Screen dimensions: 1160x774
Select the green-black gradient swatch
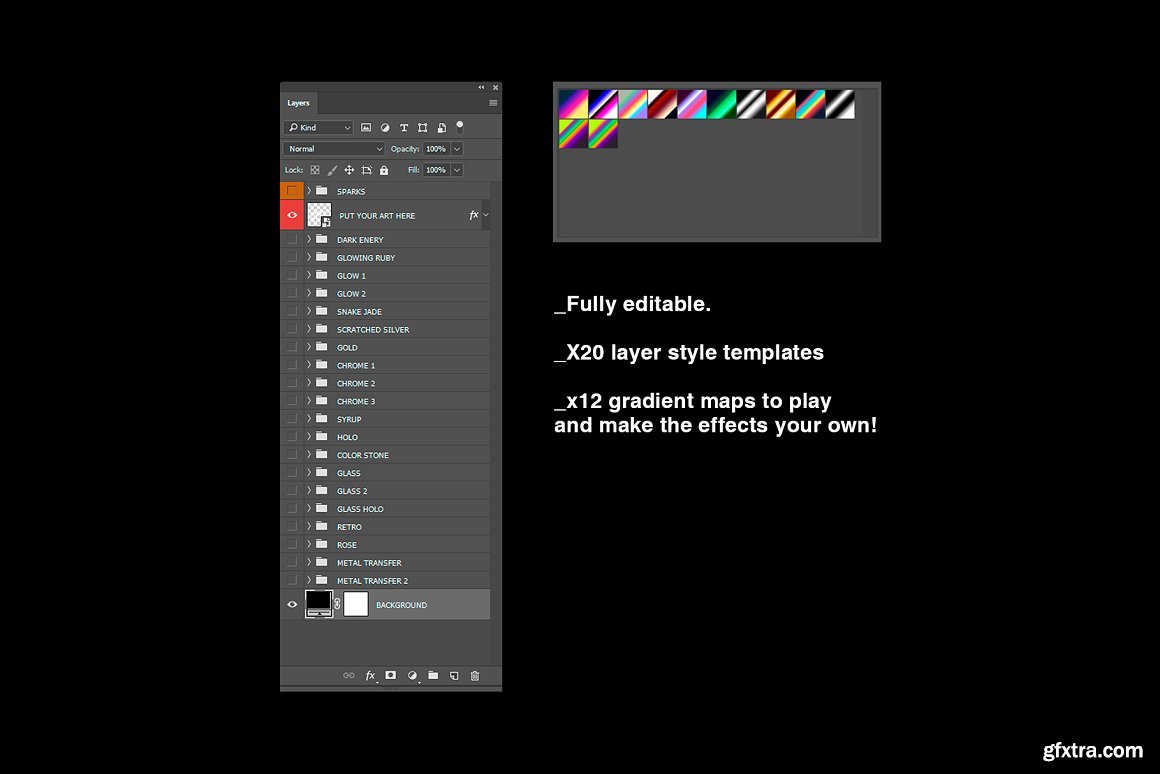click(722, 104)
